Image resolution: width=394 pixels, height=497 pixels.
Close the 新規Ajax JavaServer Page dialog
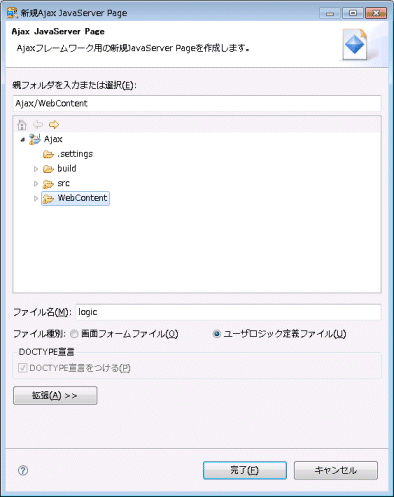click(x=376, y=13)
